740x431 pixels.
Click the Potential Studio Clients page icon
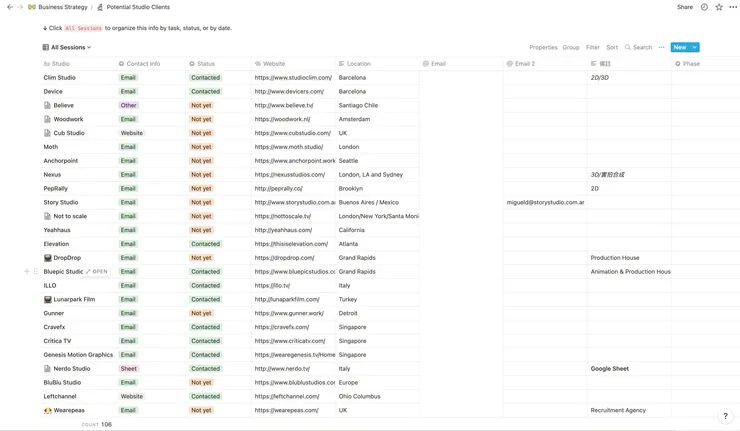tap(100, 7)
